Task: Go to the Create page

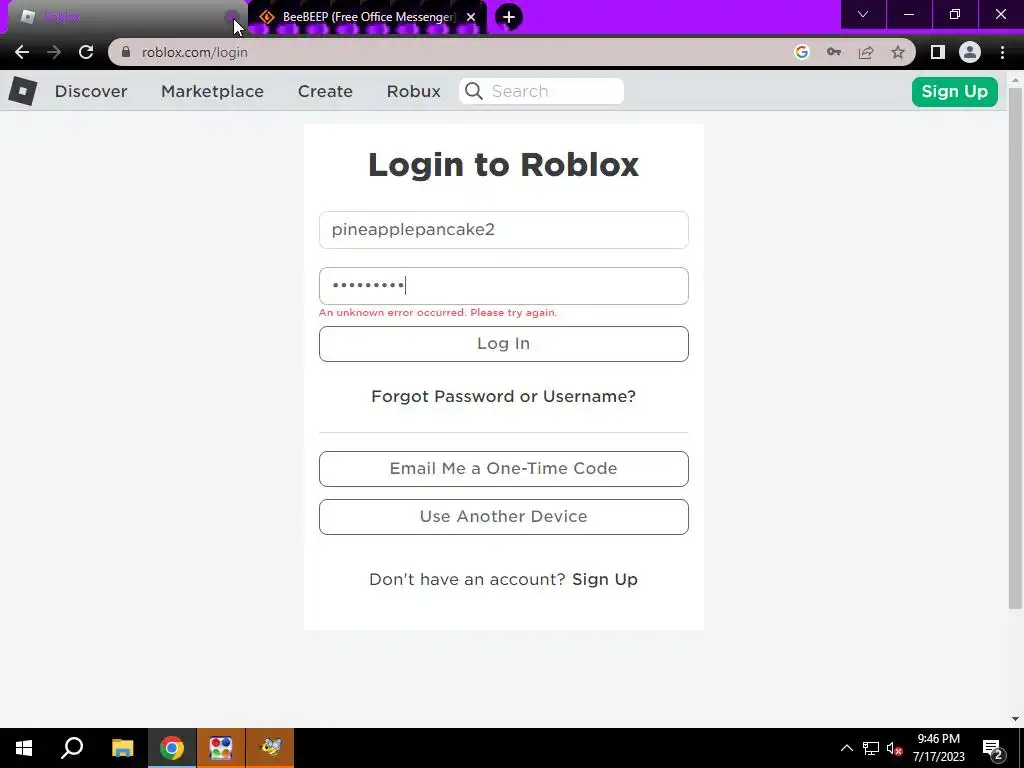Action: [x=325, y=91]
